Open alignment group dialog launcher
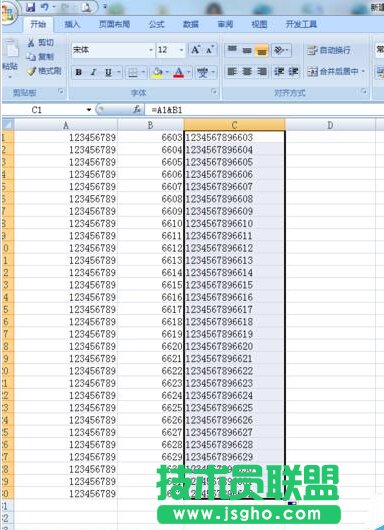This screenshot has height=530, width=384. (364, 92)
